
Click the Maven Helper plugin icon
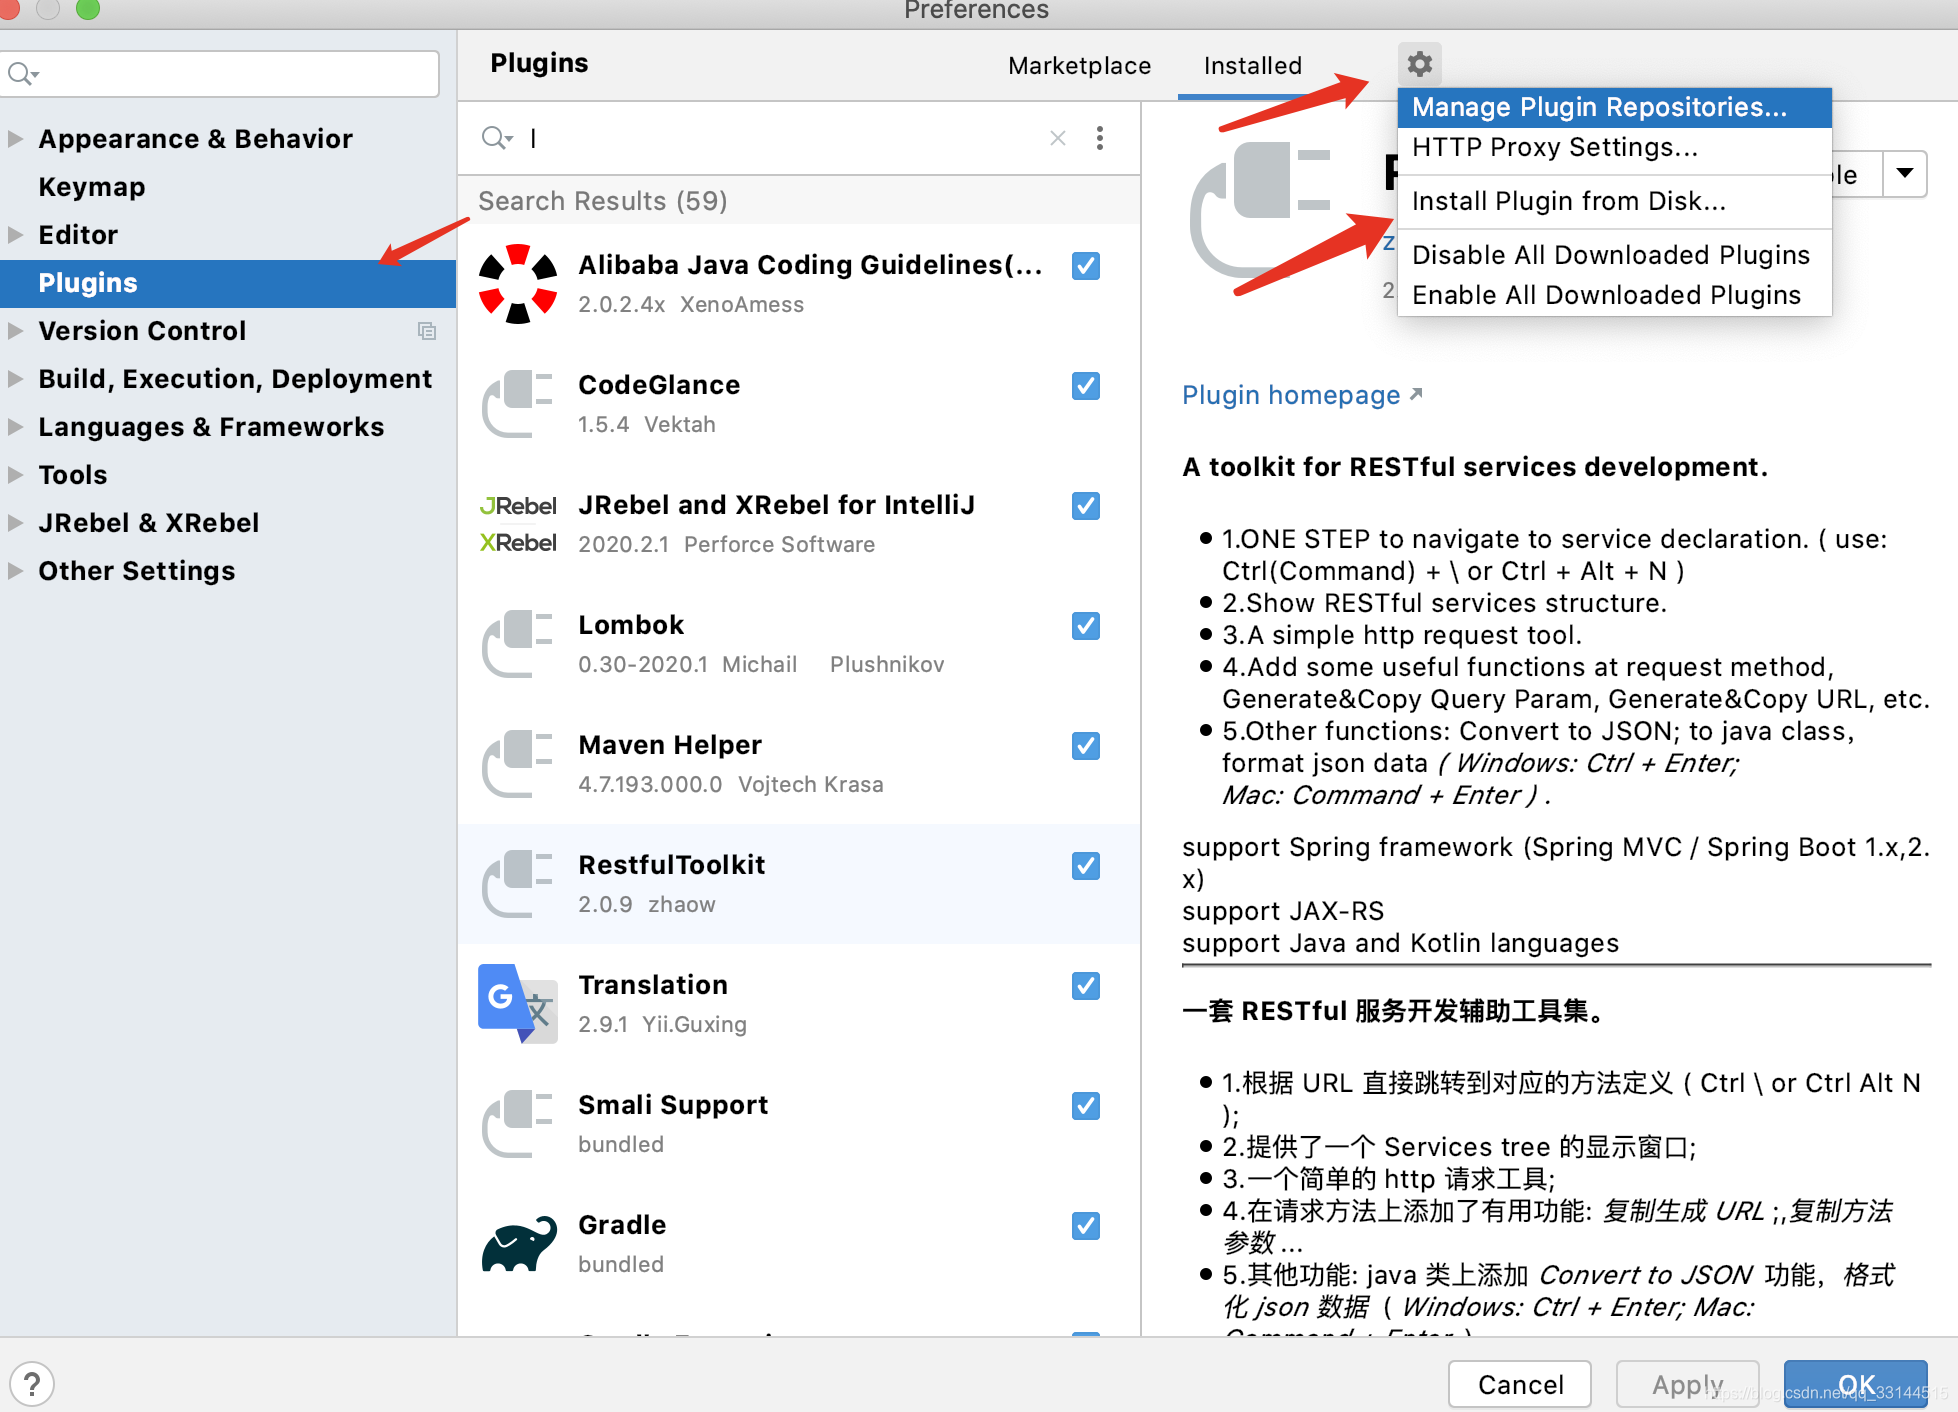click(518, 764)
